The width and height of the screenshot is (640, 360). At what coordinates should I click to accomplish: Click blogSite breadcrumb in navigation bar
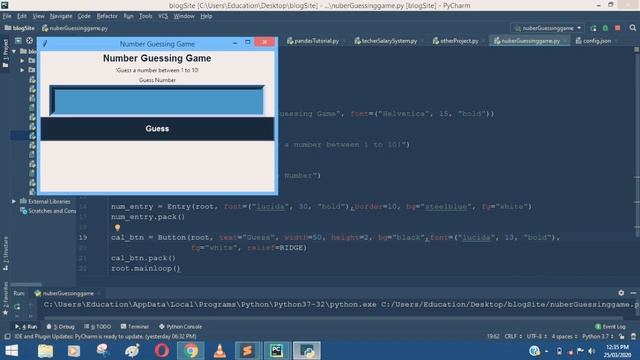pyautogui.click(x=20, y=28)
